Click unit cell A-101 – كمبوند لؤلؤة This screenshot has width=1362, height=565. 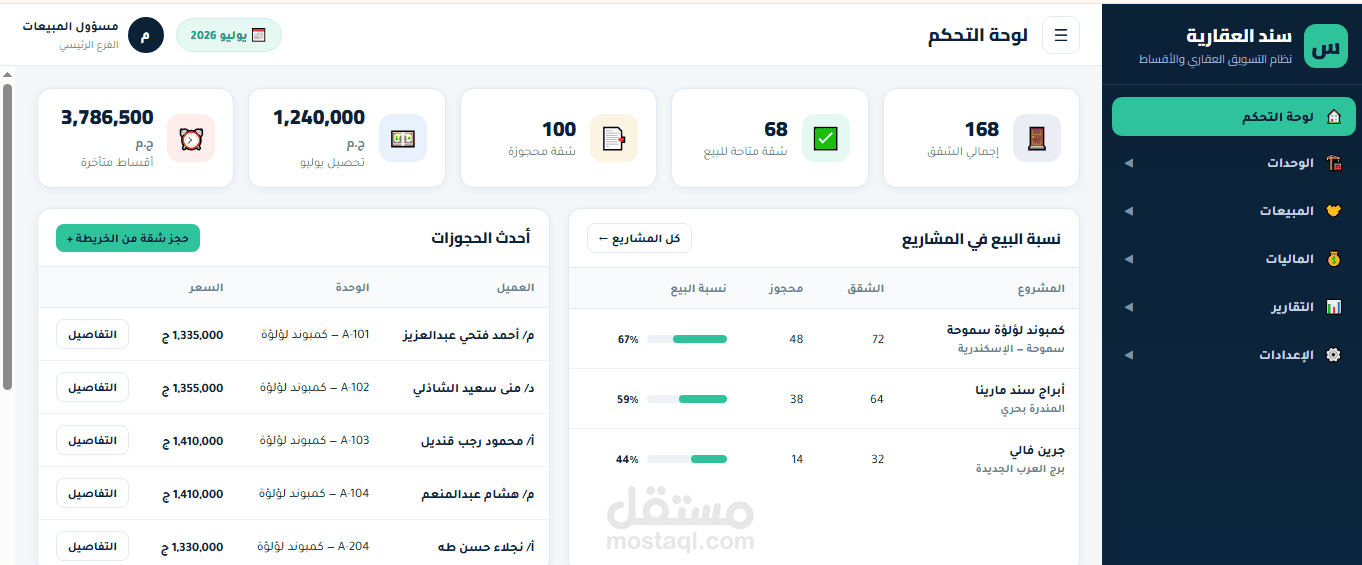pos(315,334)
